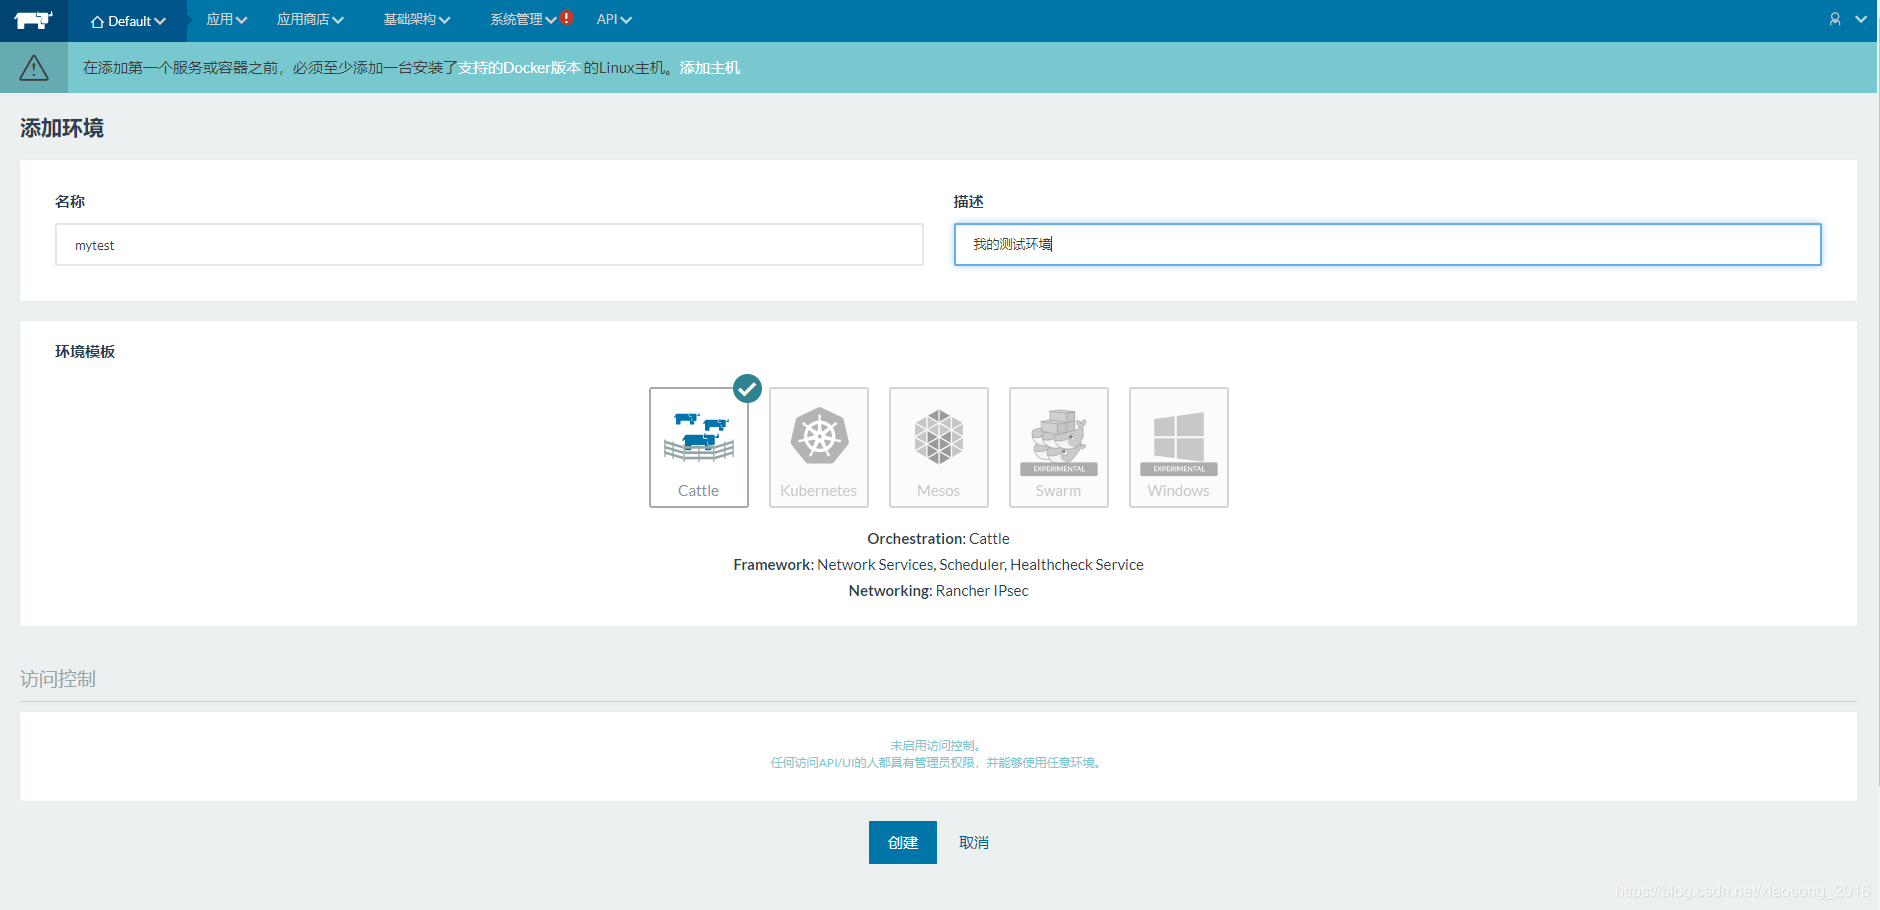Click the 添加主机 link
1880x910 pixels.
[710, 68]
